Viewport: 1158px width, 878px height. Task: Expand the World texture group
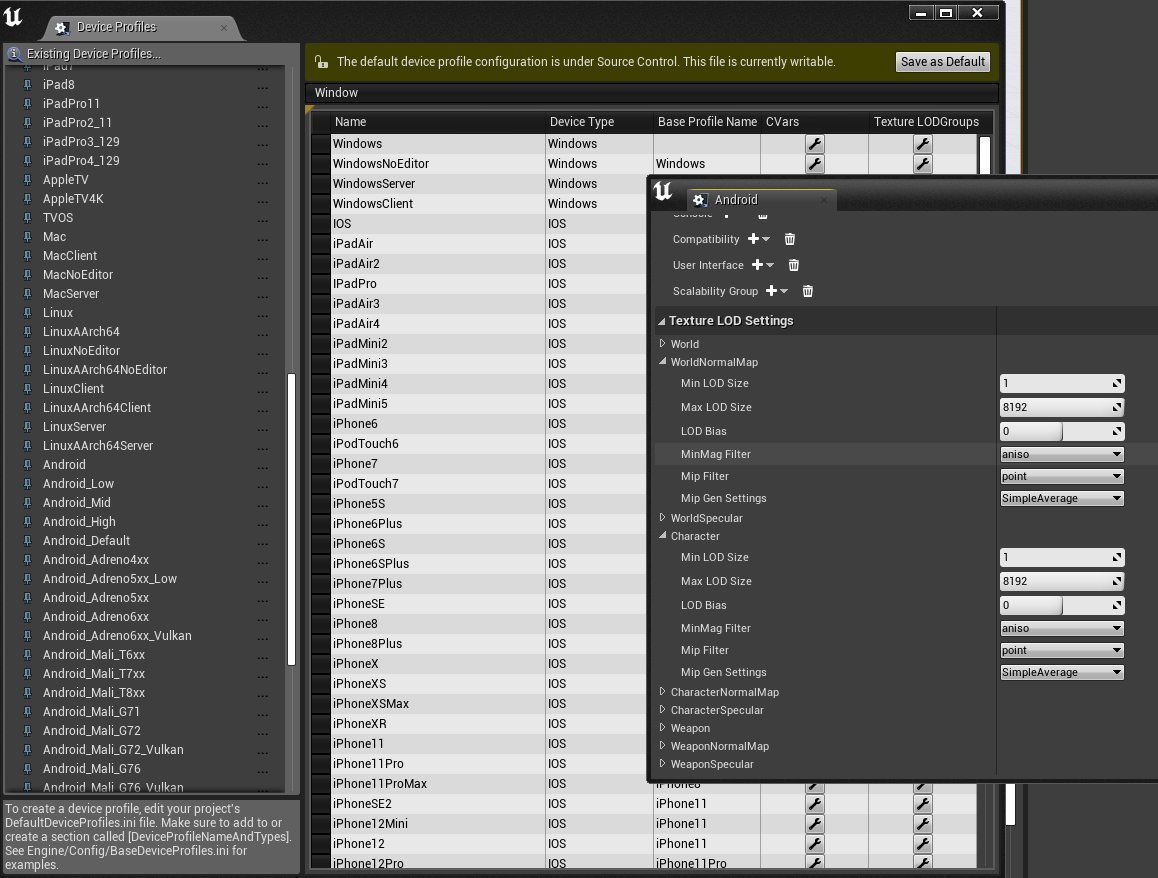pyautogui.click(x=662, y=343)
